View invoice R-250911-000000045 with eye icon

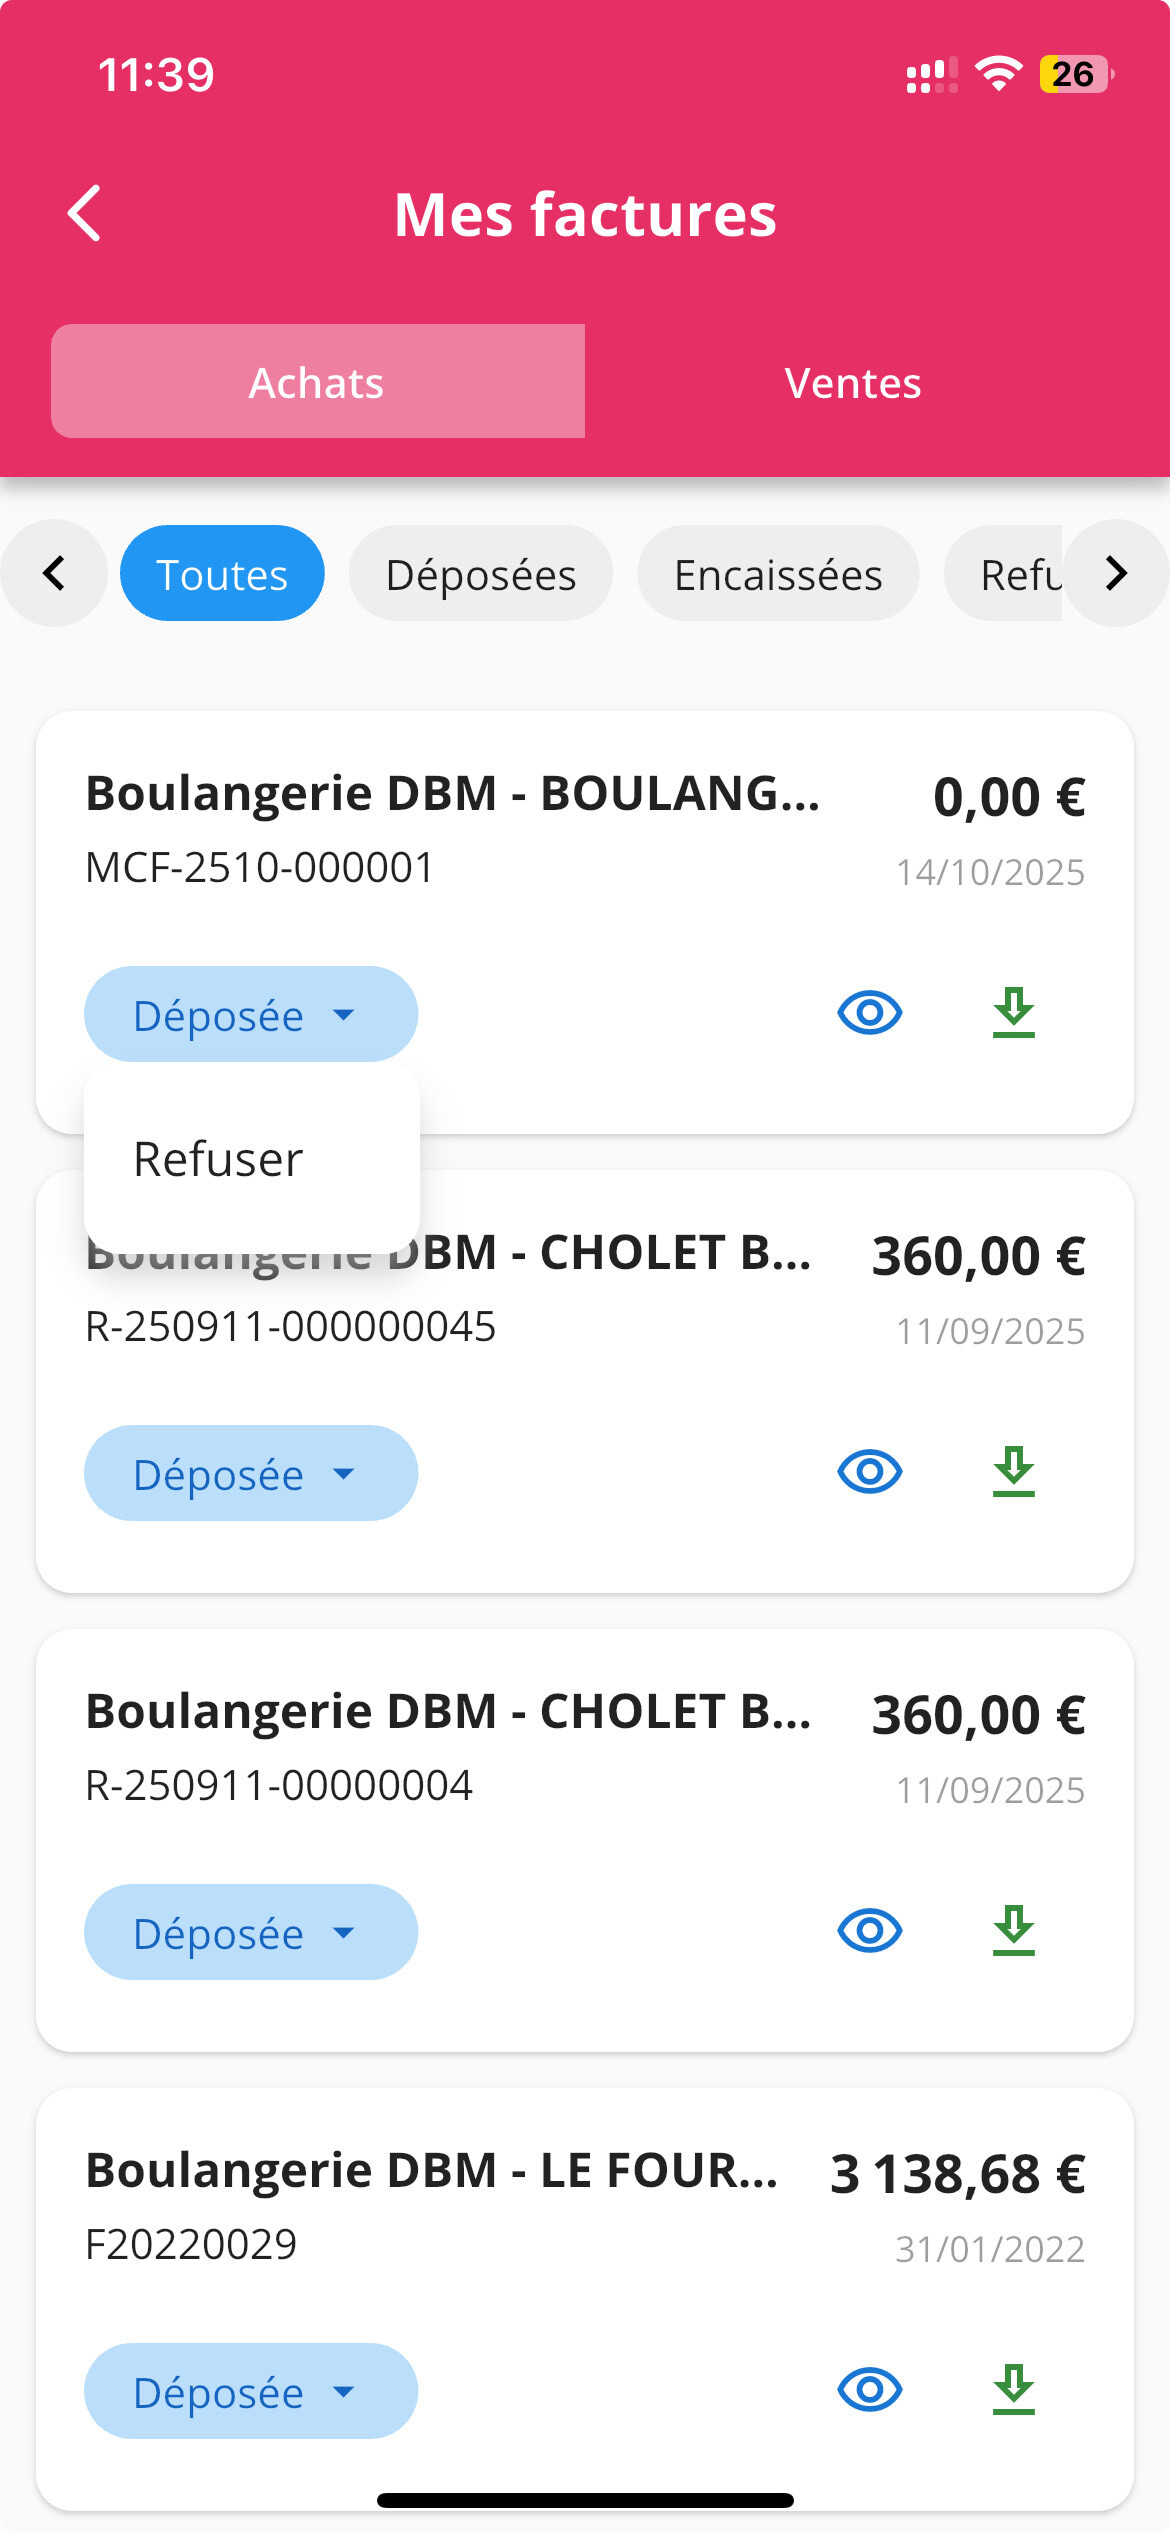click(869, 1472)
